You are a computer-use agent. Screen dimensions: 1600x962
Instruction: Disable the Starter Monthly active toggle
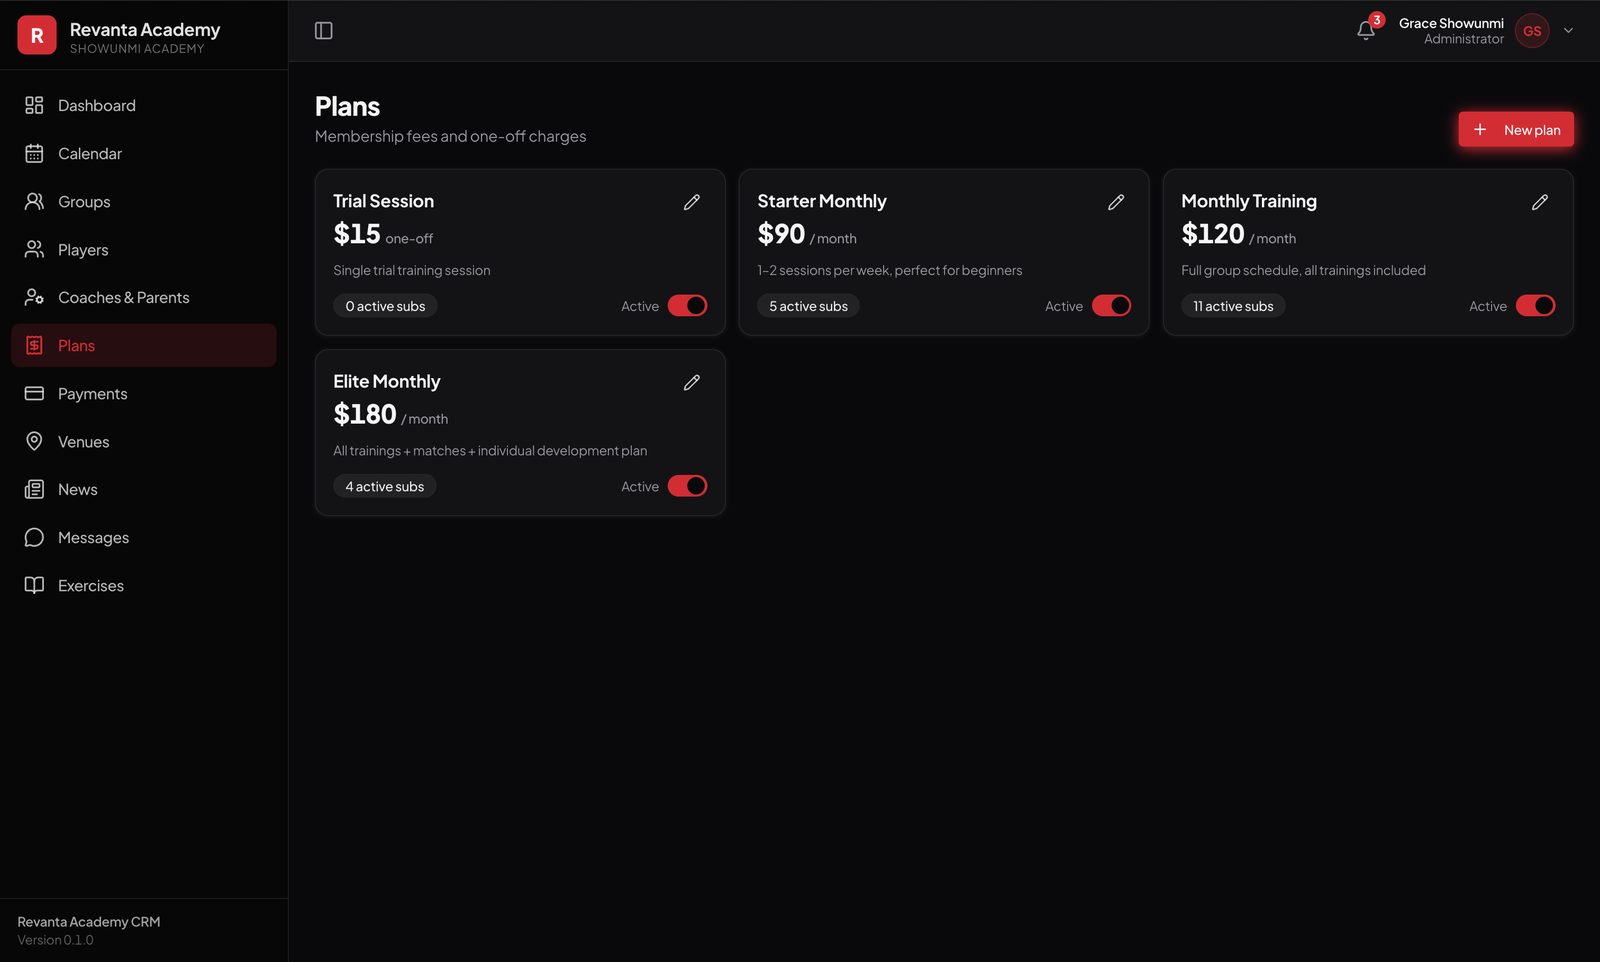1112,306
